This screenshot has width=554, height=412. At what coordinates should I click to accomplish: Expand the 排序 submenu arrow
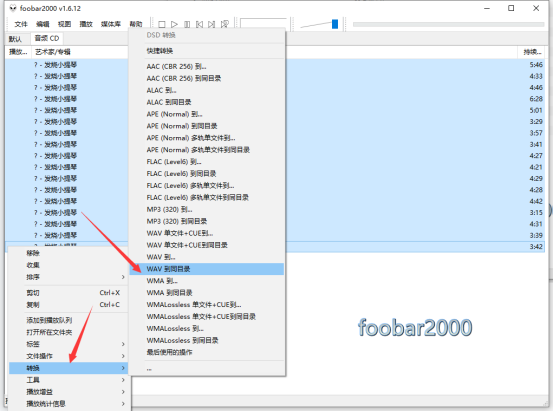coord(123,277)
